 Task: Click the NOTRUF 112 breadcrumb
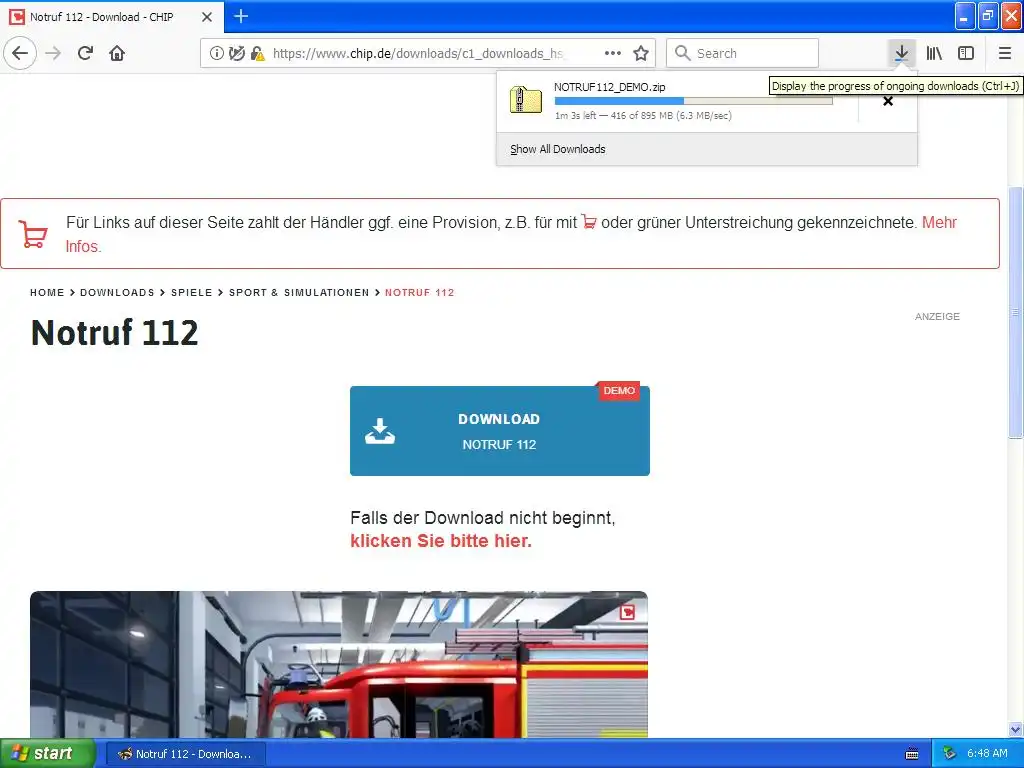pyautogui.click(x=419, y=293)
